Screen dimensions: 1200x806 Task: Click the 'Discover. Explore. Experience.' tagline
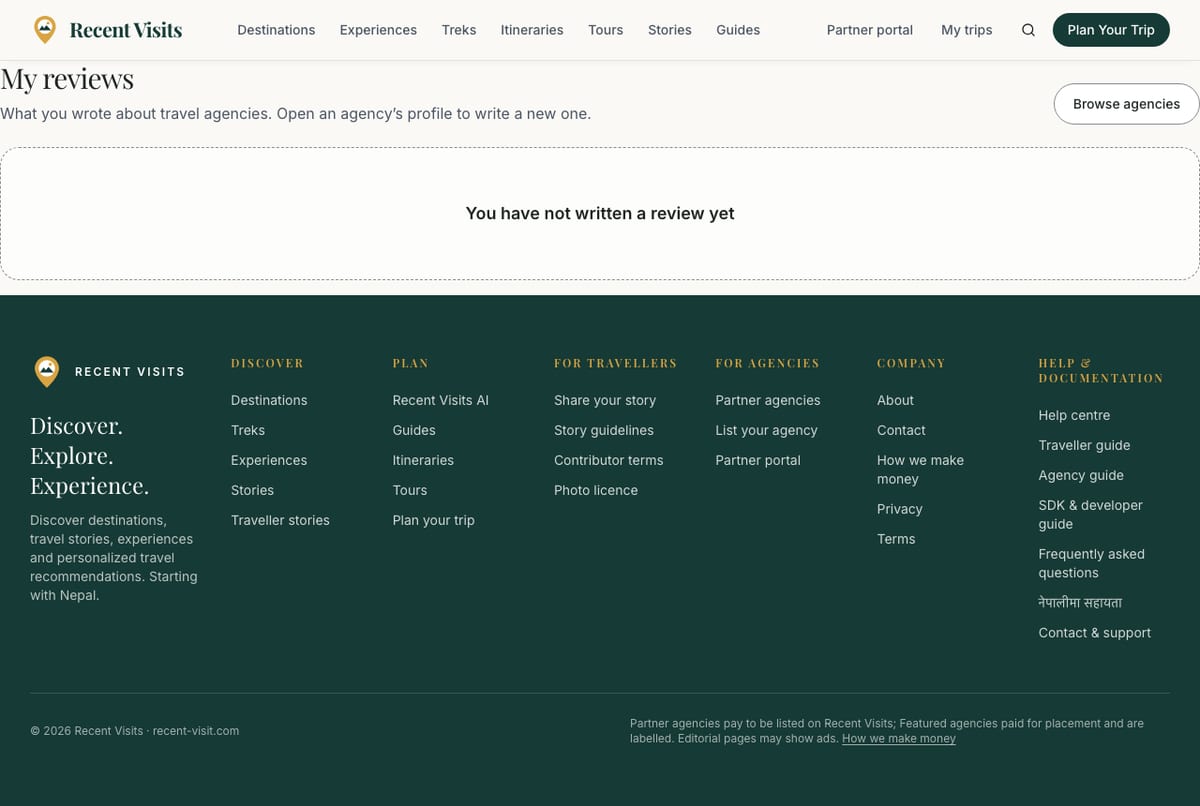90,456
